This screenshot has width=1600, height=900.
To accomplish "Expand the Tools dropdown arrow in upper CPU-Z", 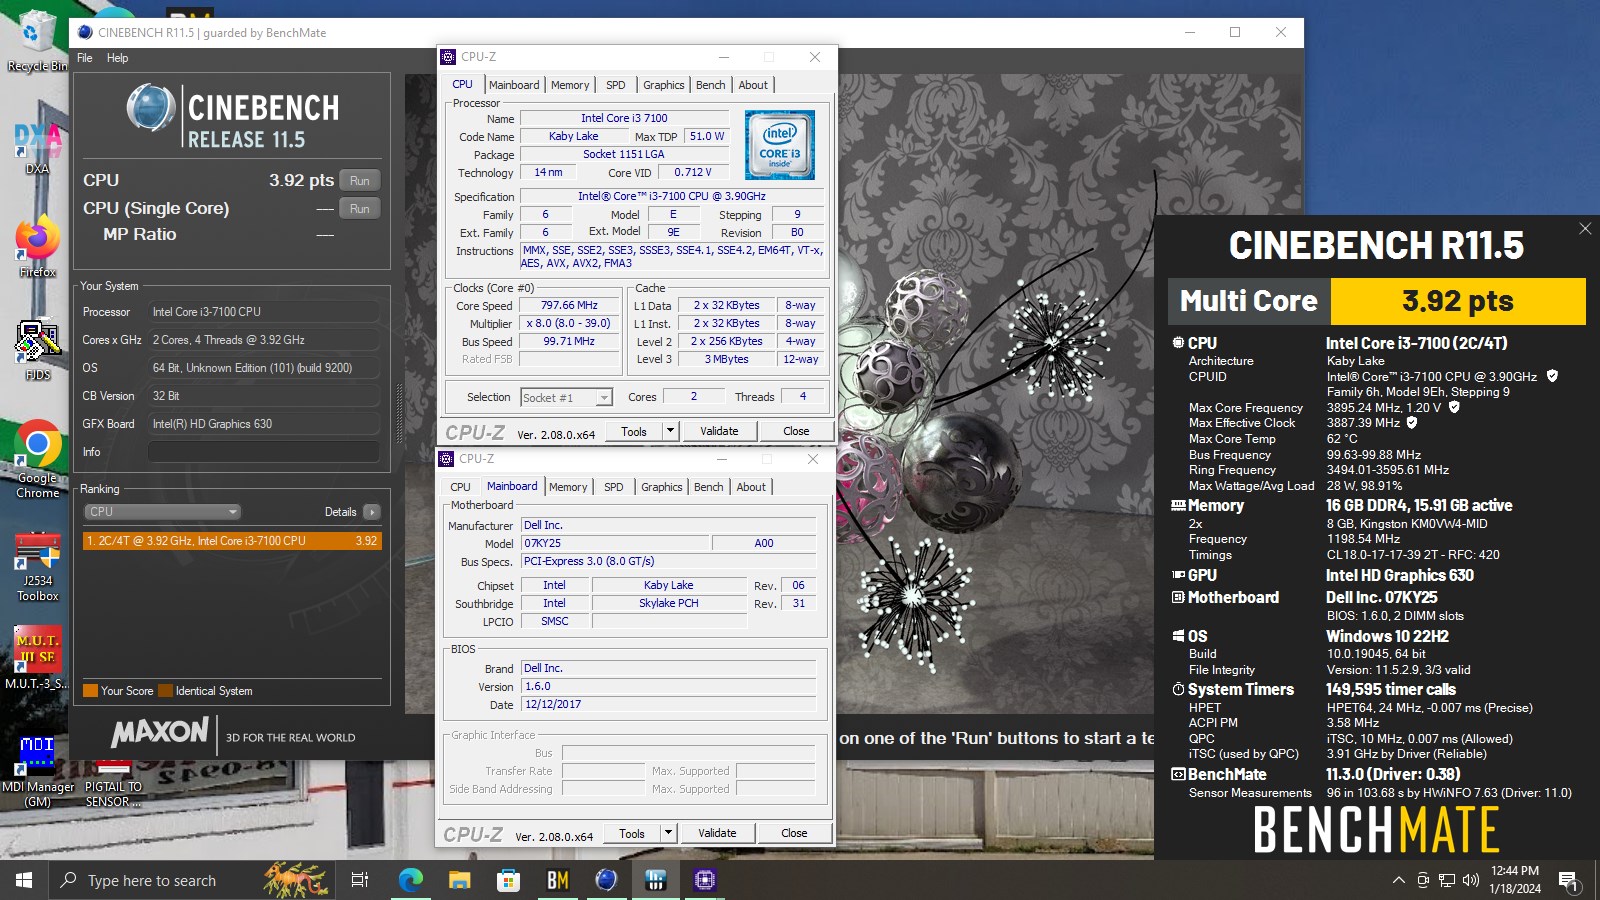I will point(670,431).
